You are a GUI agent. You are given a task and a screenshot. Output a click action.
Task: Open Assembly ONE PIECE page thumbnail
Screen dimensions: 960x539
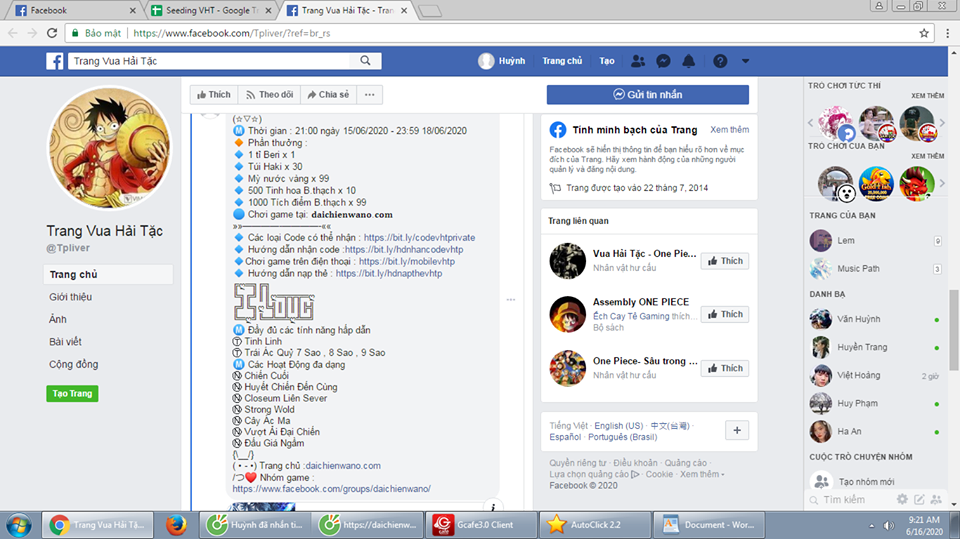[x=568, y=314]
